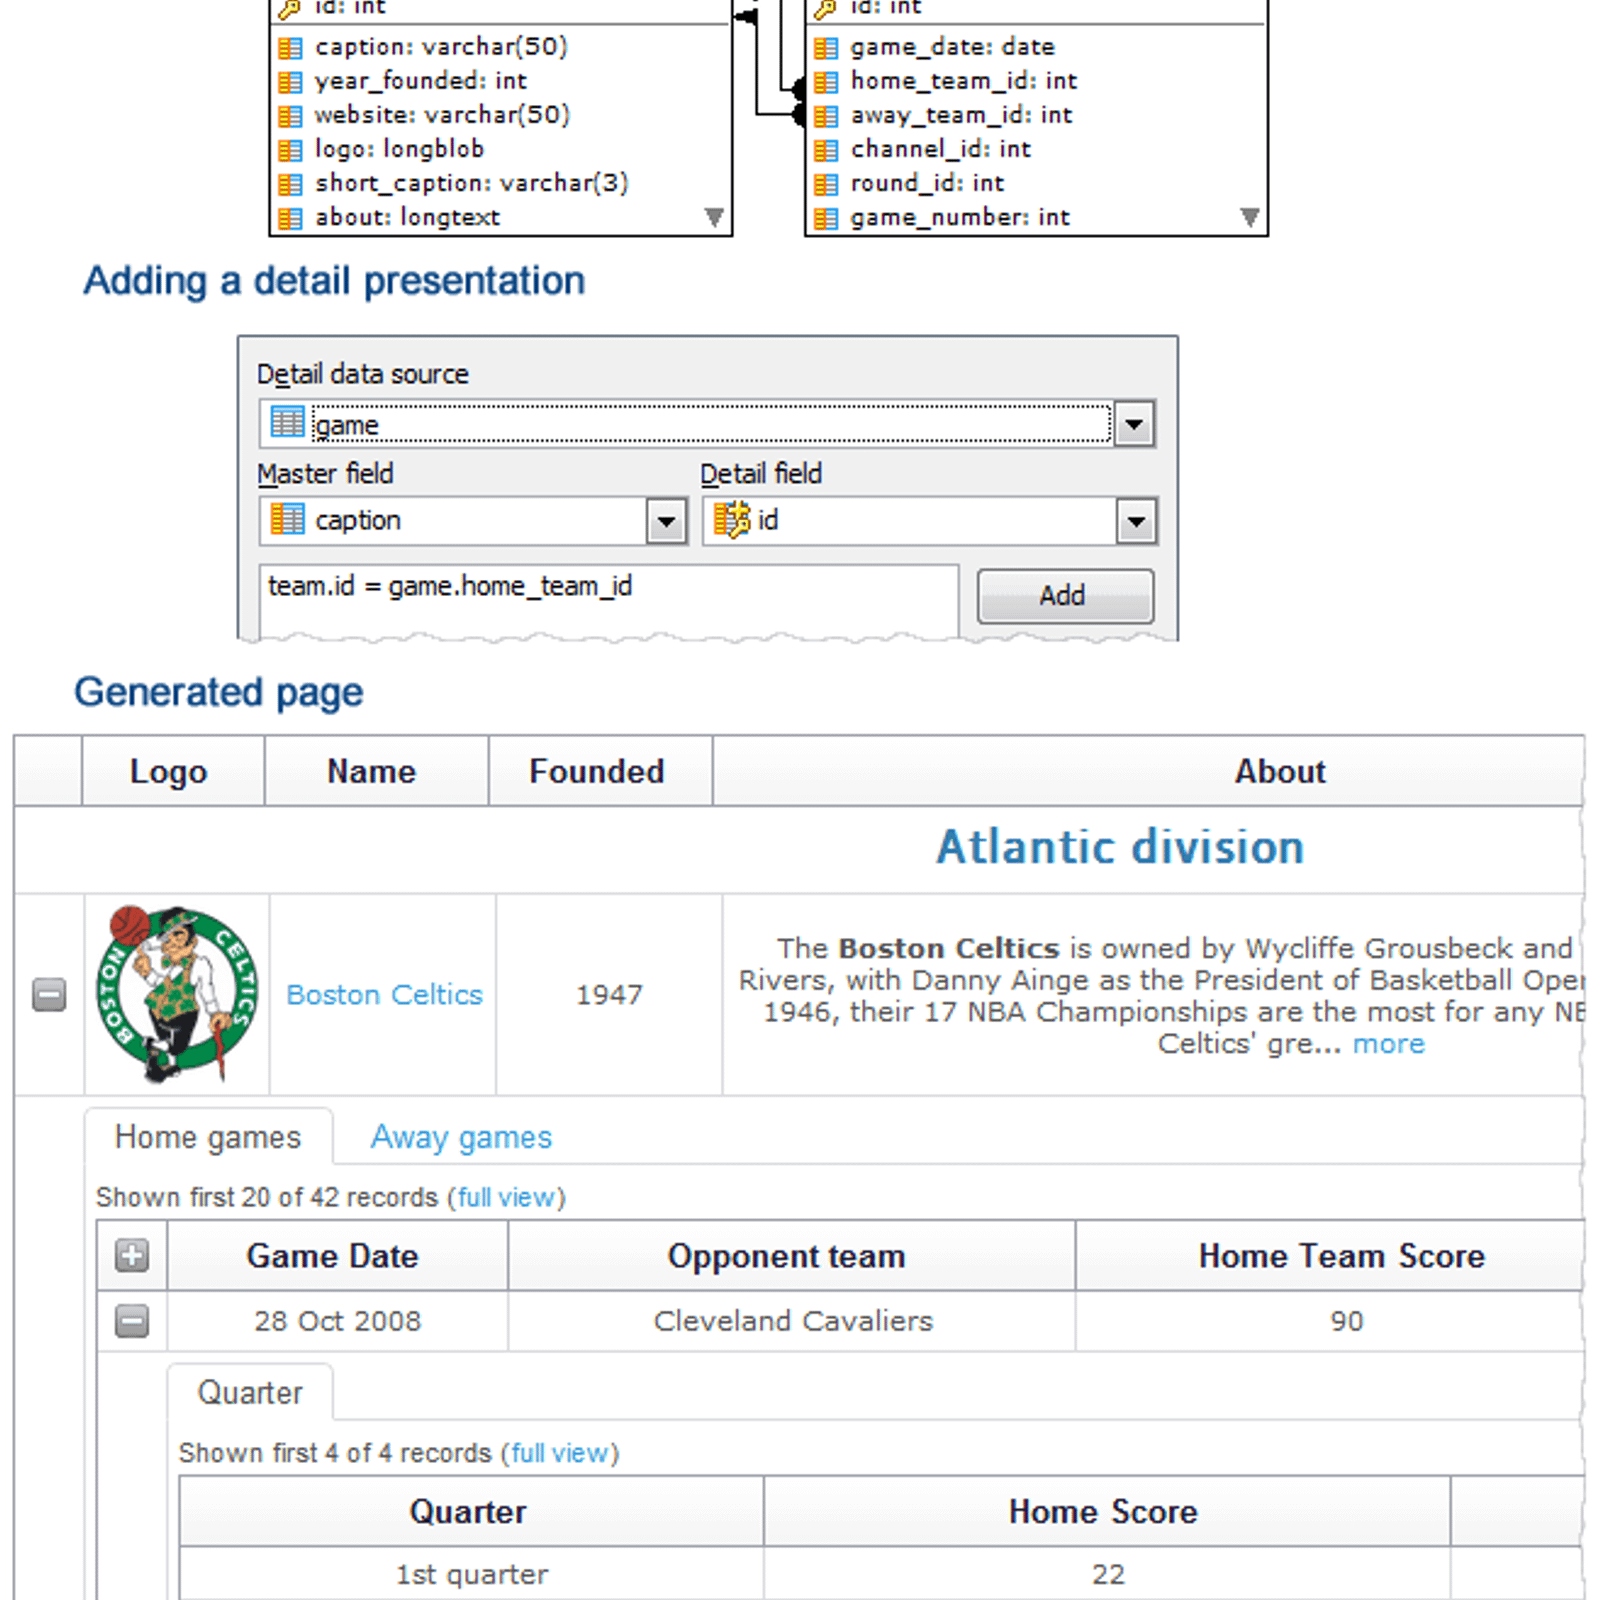The image size is (1600, 1600).
Task: Click the 1947 founded cell
Action: pos(609,995)
